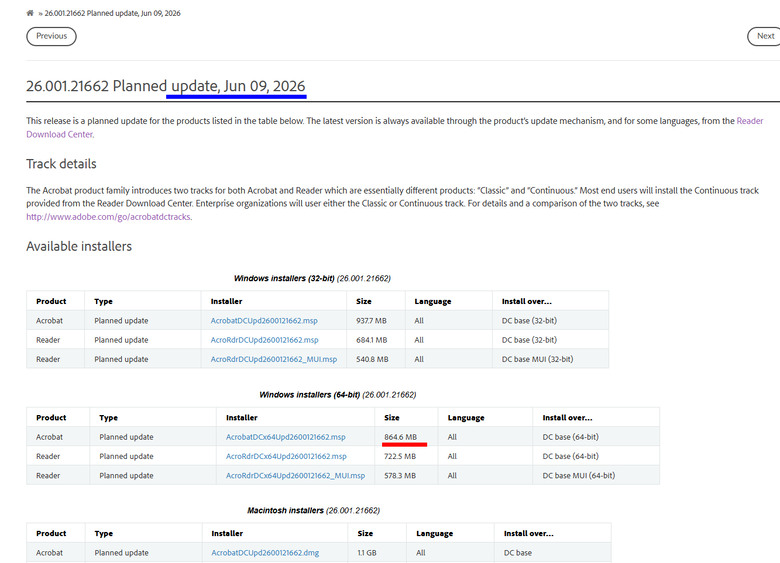Download AcrobatDCUpd2600121662.msp installer

(x=264, y=321)
